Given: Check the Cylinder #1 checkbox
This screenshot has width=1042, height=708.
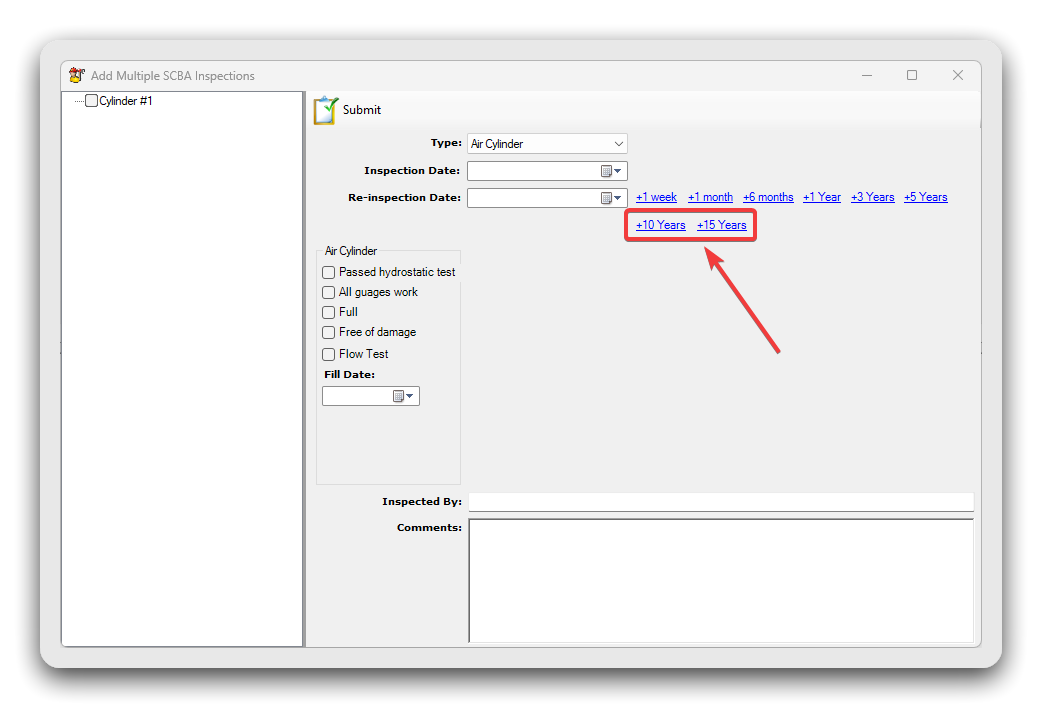Looking at the screenshot, I should pyautogui.click(x=92, y=100).
